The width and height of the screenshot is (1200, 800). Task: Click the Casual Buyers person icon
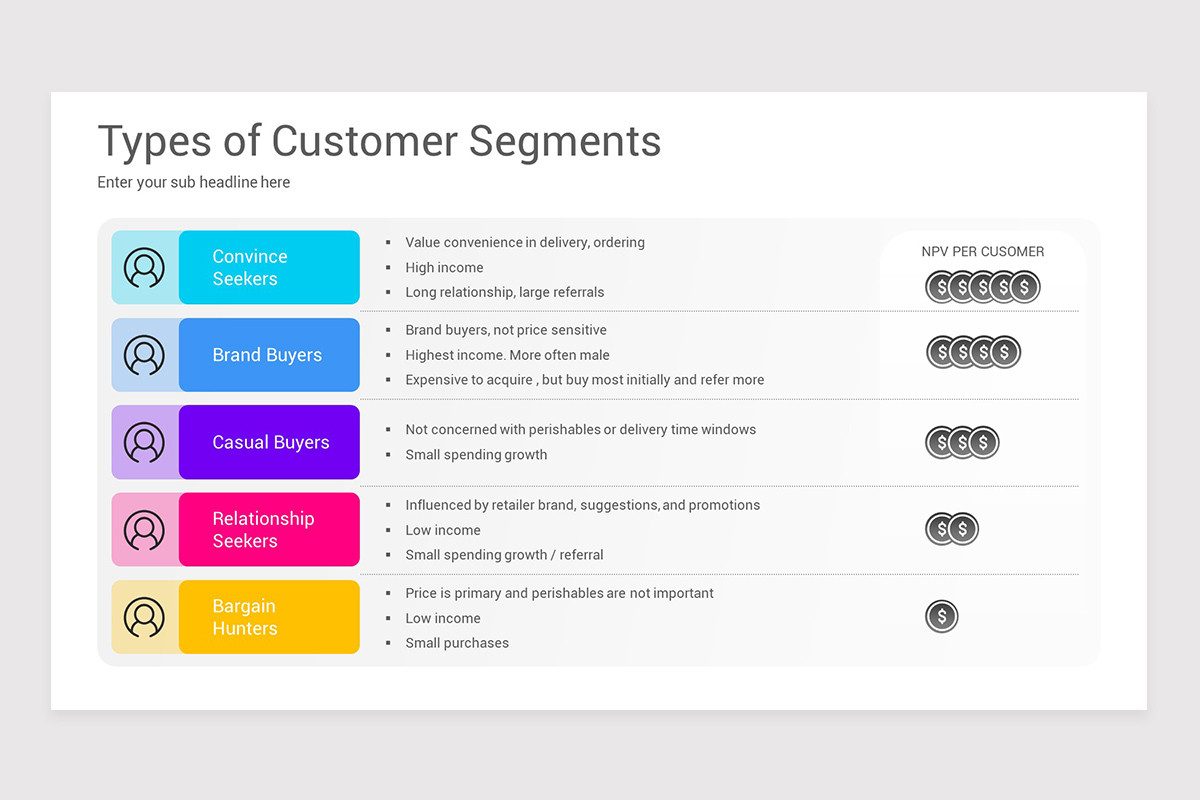(x=144, y=442)
